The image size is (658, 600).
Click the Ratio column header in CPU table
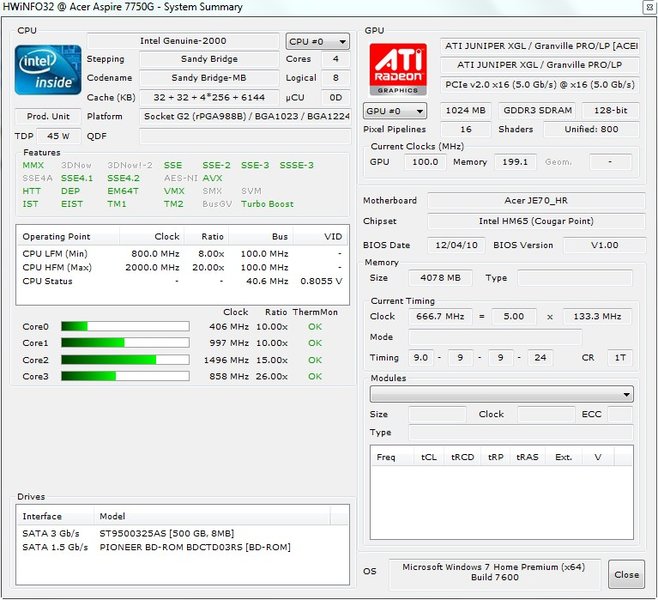tap(207, 237)
